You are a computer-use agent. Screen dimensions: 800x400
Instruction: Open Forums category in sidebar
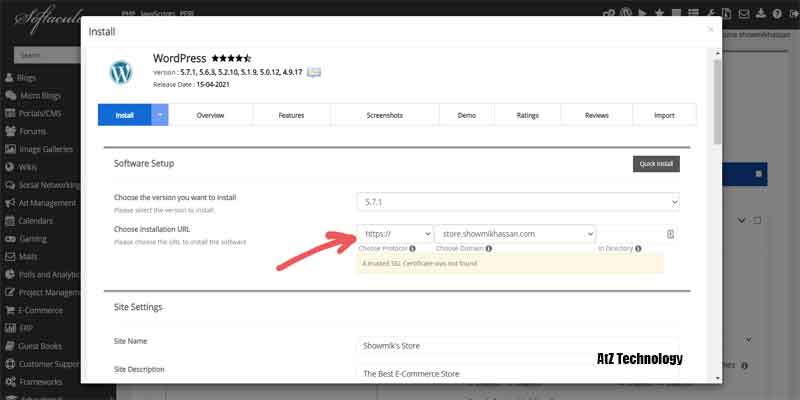point(26,132)
